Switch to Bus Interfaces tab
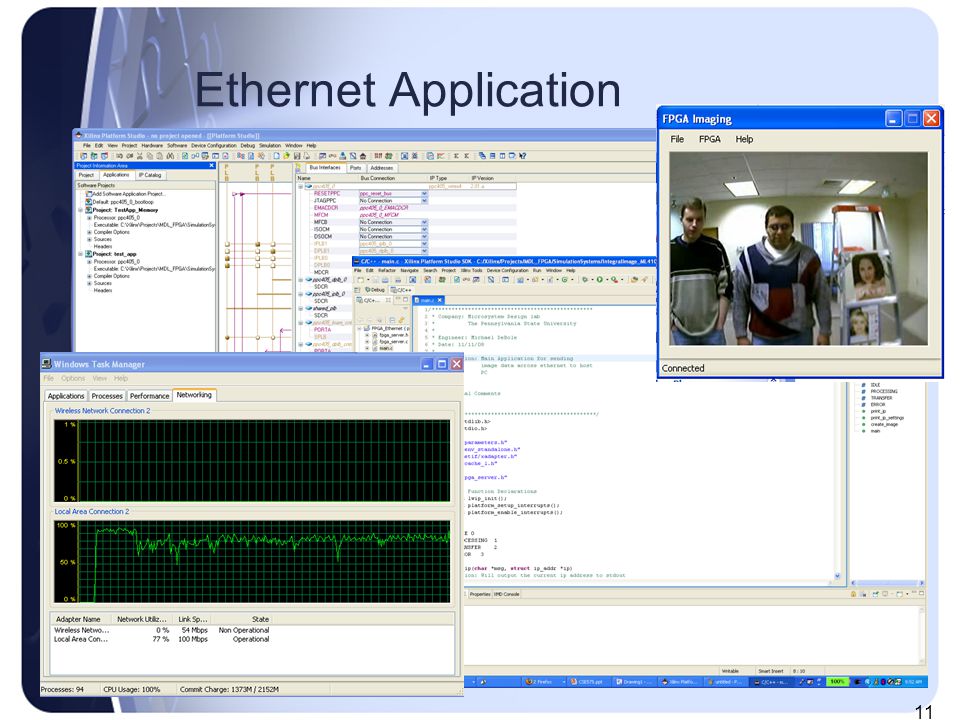The height and width of the screenshot is (720, 960). [x=324, y=168]
